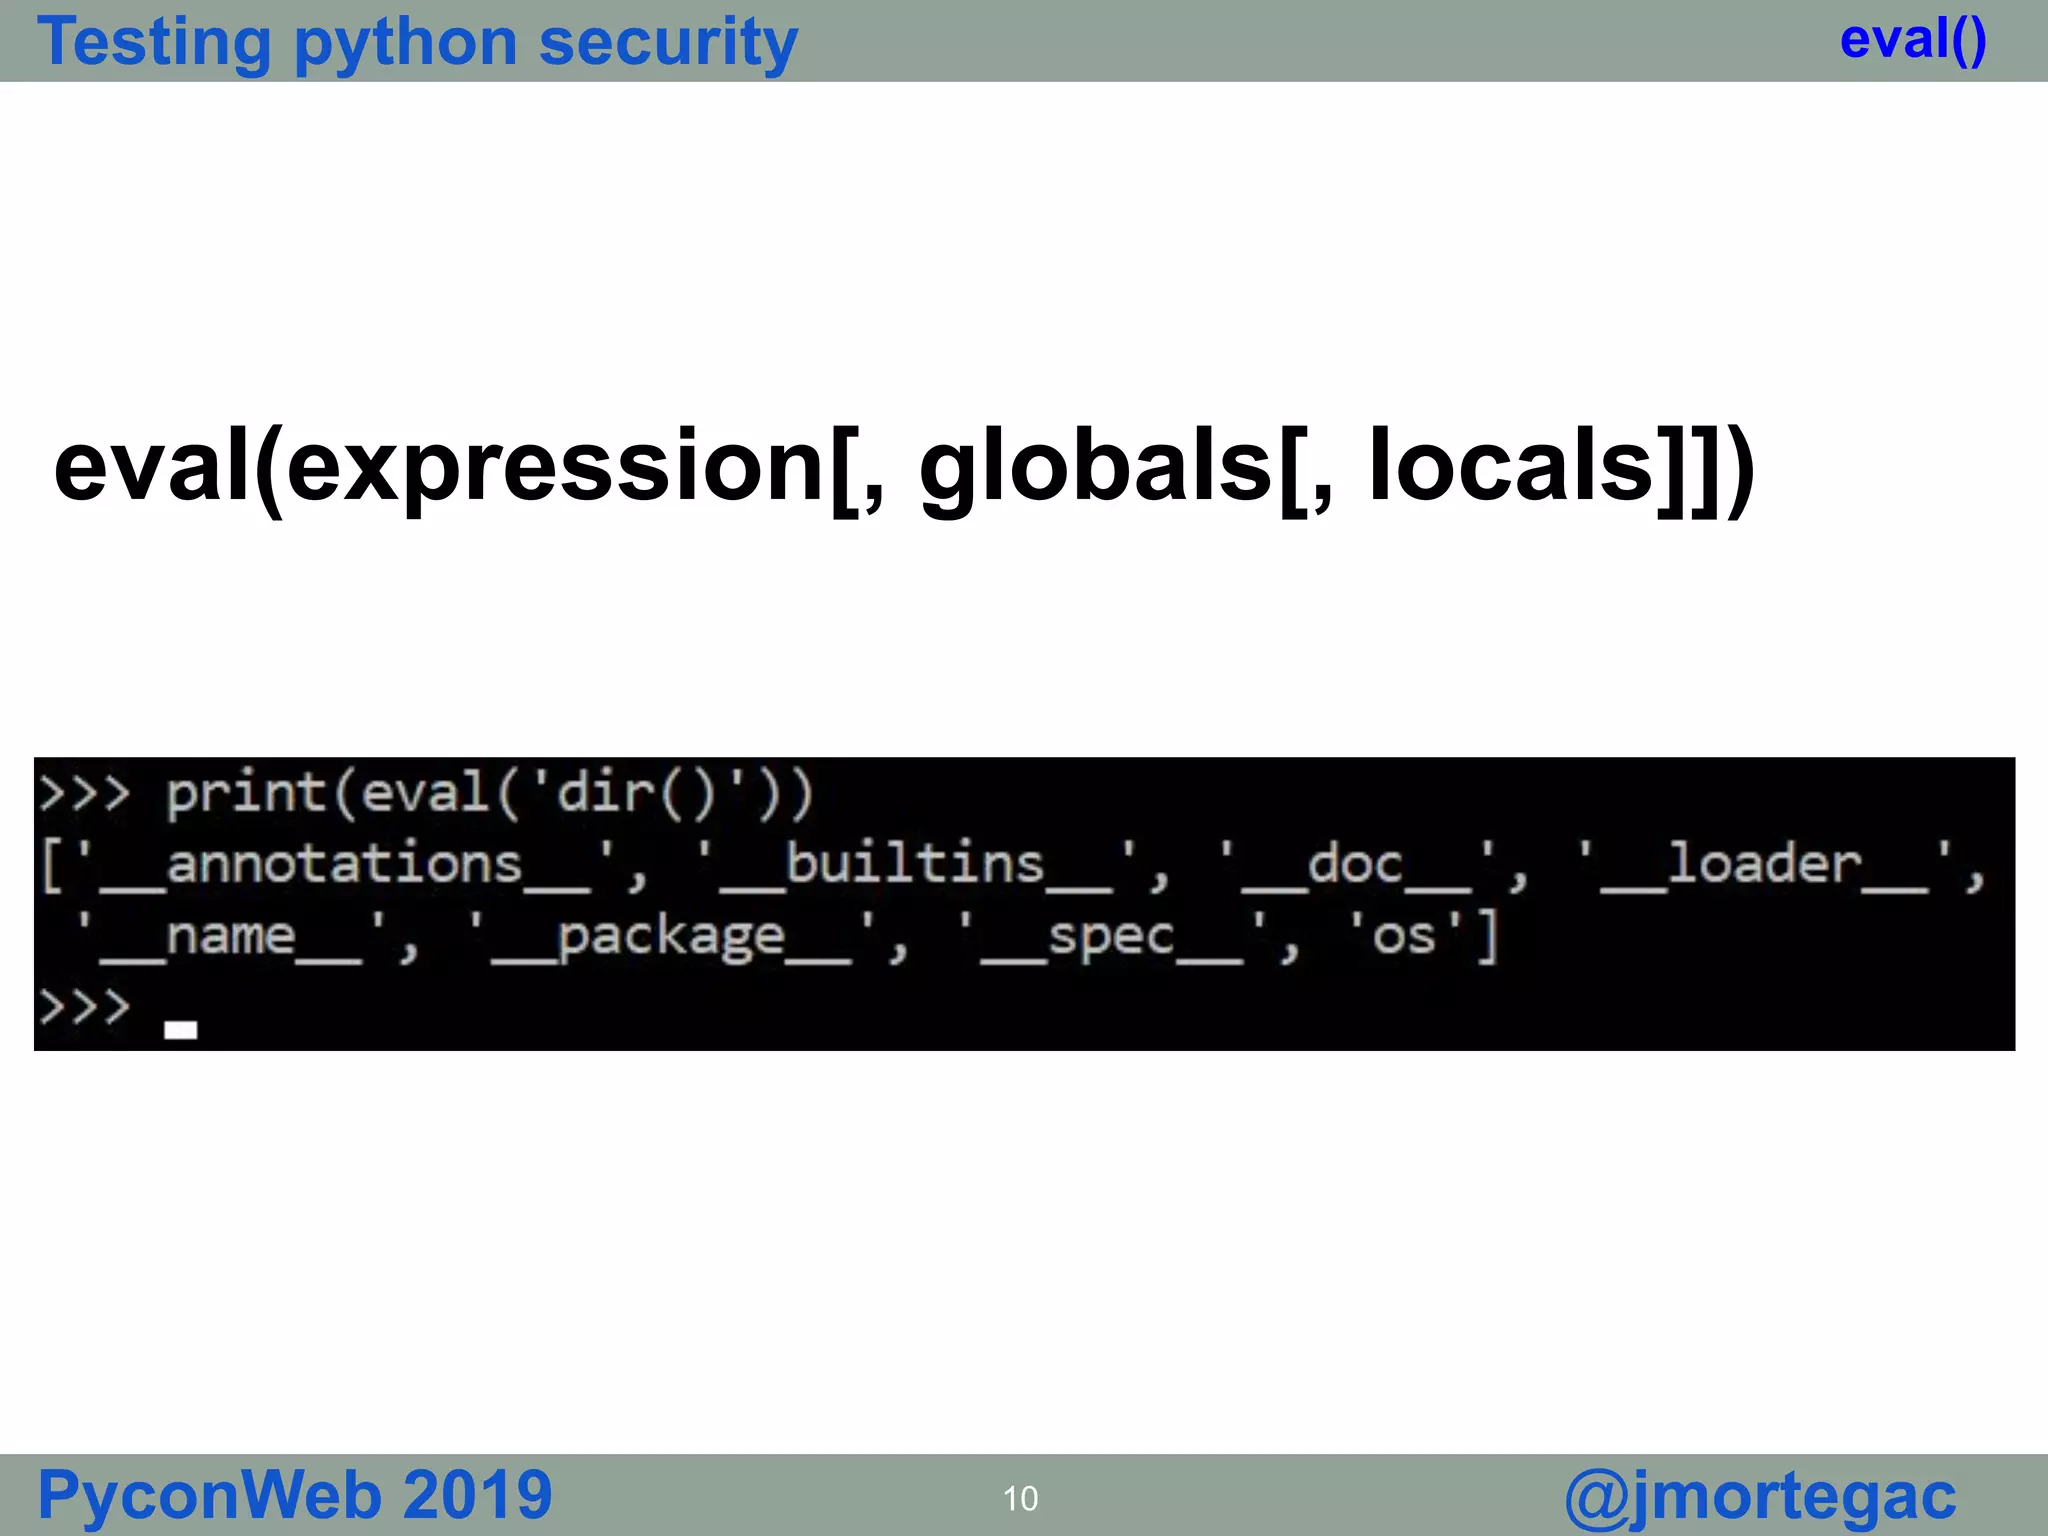
Task: Select the '__name__' entry in terminal output
Action: 231,938
